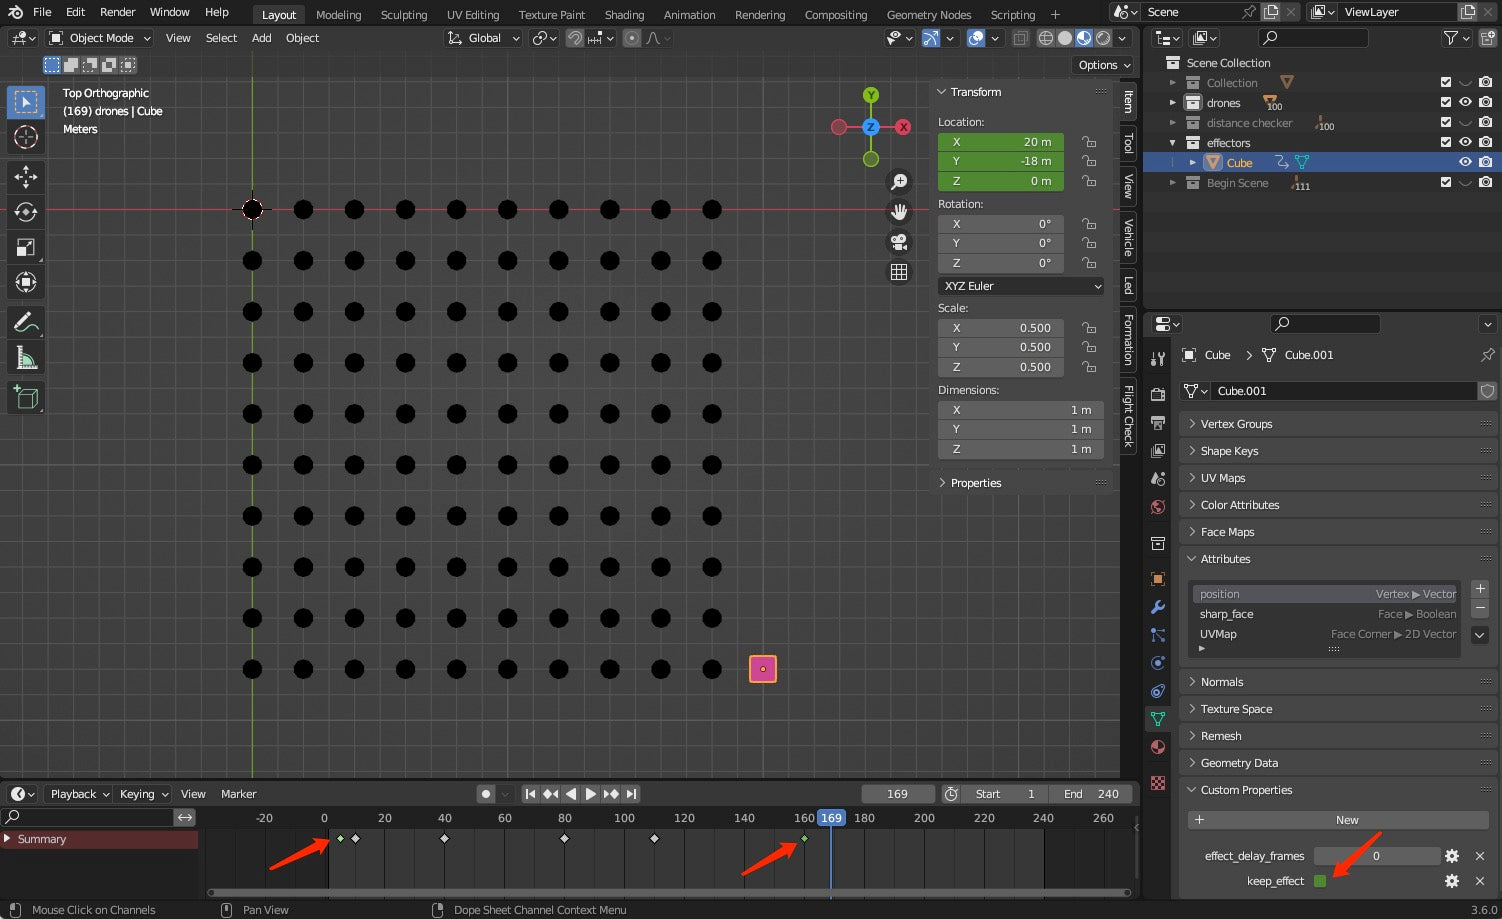Toggle camera view icon in viewport

[899, 242]
